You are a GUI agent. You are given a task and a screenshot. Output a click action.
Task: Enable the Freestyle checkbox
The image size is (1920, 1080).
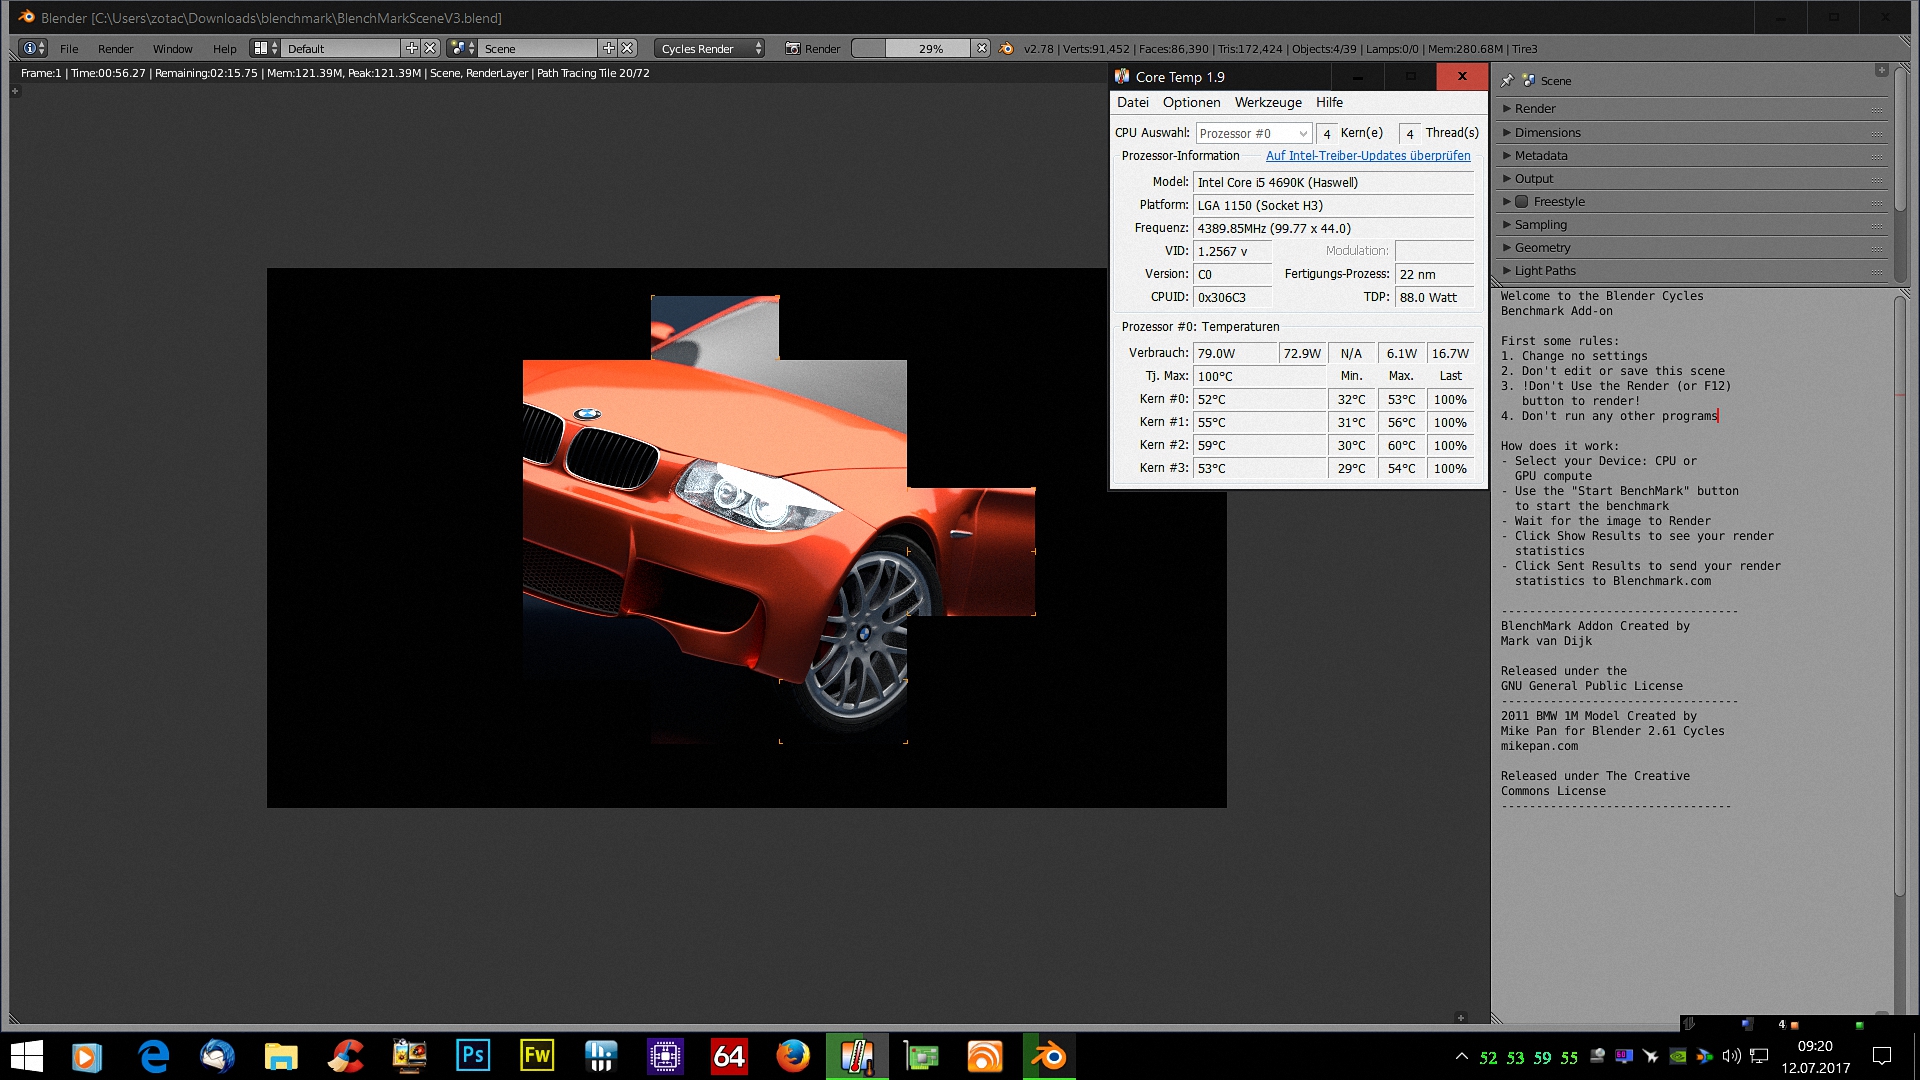point(1522,202)
